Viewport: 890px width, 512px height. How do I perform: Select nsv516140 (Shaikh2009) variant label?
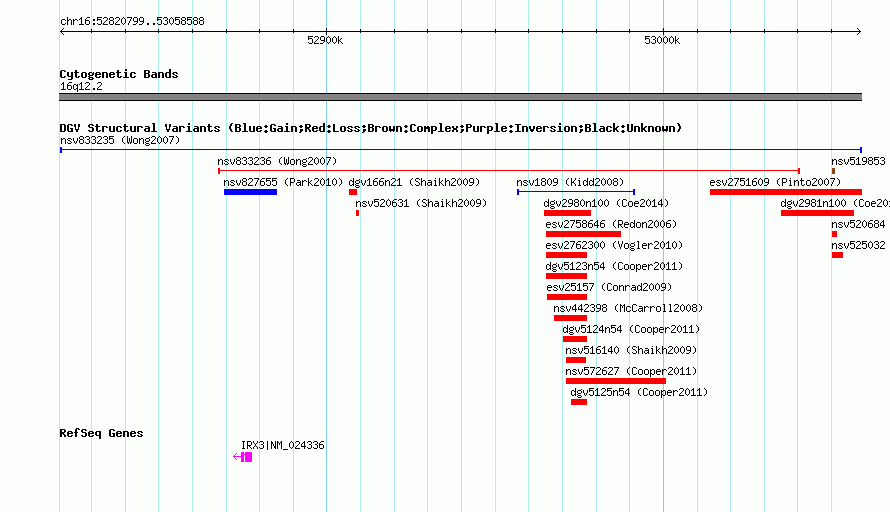pos(631,350)
